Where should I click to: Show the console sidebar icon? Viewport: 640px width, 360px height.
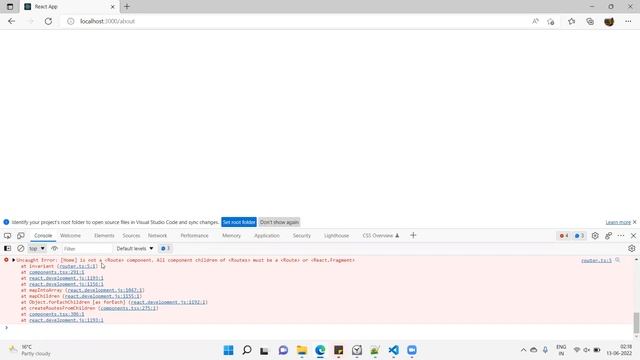click(7, 248)
